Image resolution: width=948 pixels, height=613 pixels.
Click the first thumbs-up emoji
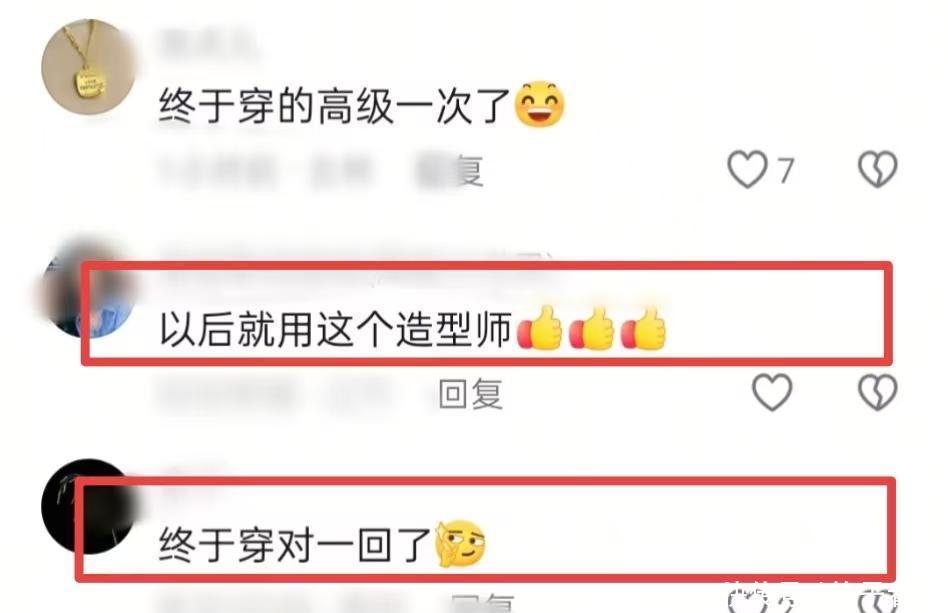click(540, 328)
